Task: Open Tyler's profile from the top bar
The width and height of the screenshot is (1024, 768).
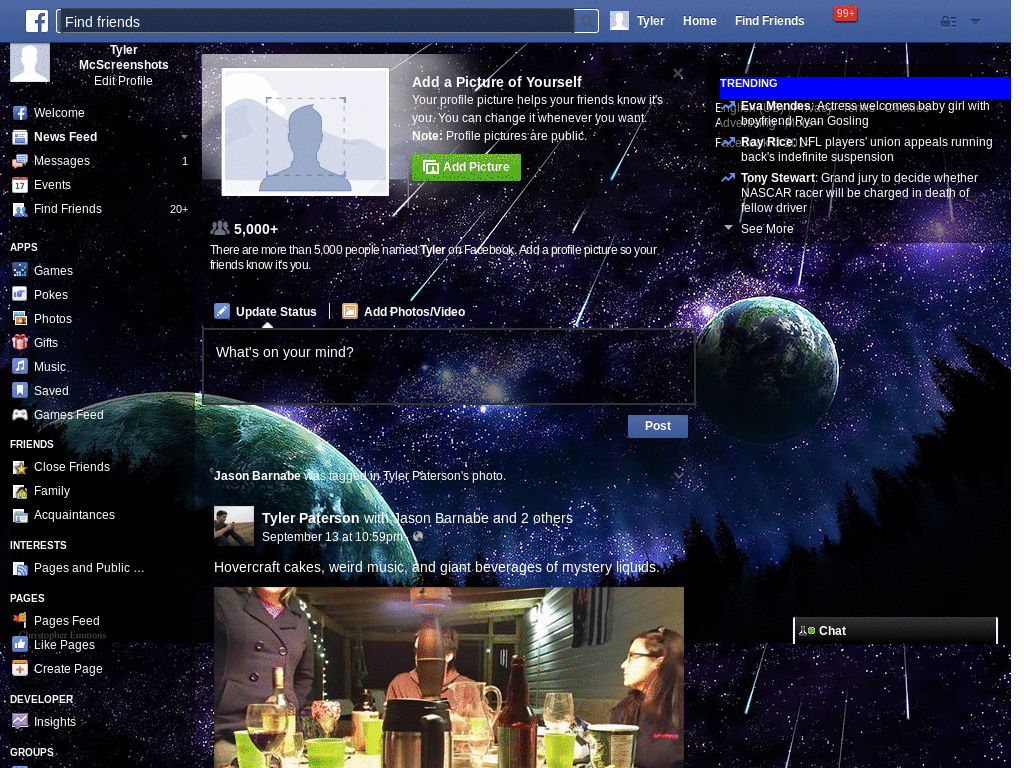Action: (x=637, y=21)
